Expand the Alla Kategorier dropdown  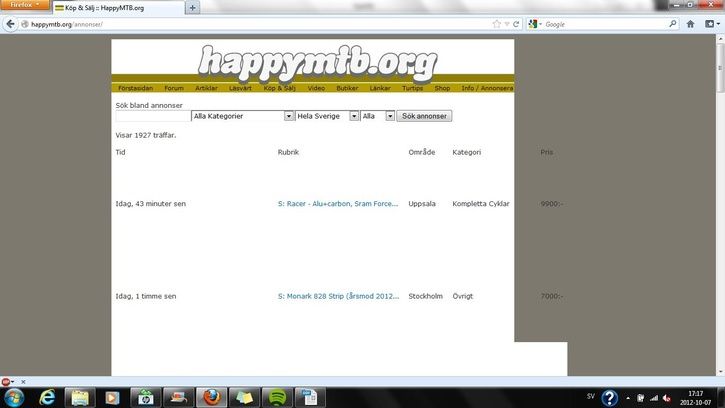tap(289, 116)
